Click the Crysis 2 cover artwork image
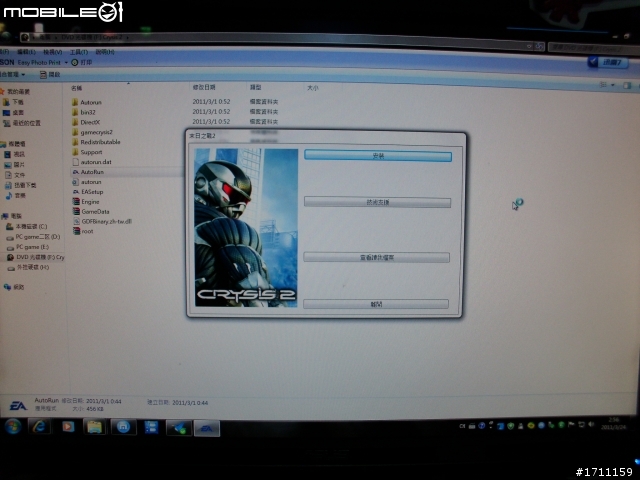Image resolution: width=640 pixels, height=480 pixels. coord(246,228)
